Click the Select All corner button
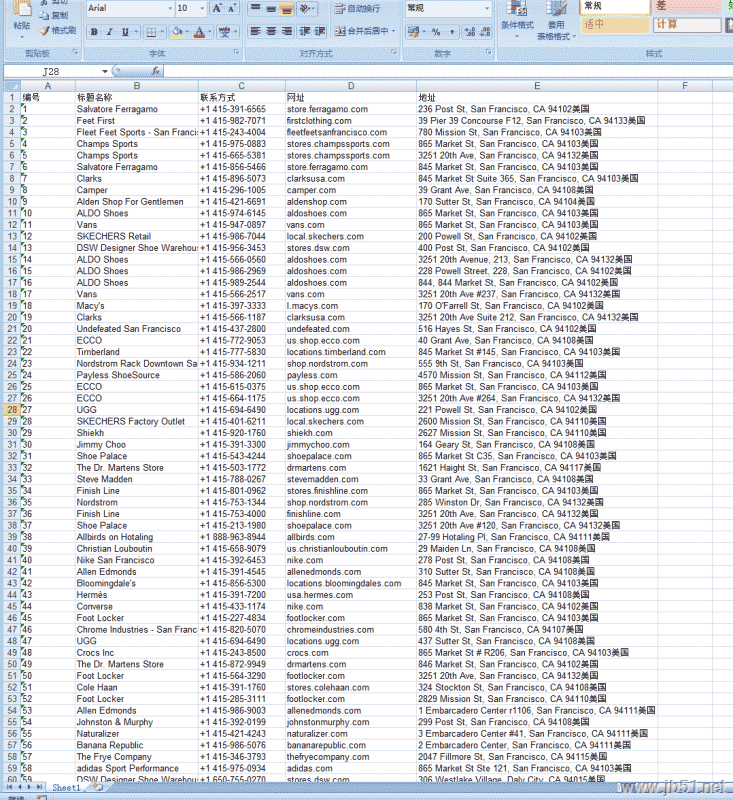This screenshot has height=800, width=733. click(x=12, y=86)
